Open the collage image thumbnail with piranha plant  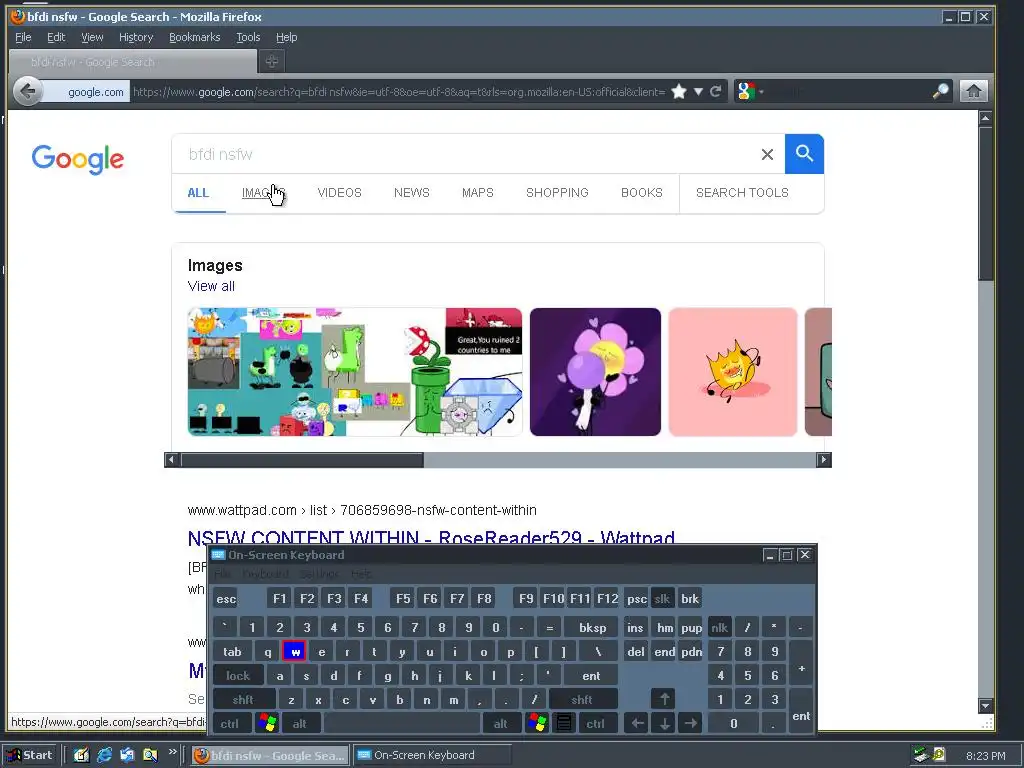[355, 372]
